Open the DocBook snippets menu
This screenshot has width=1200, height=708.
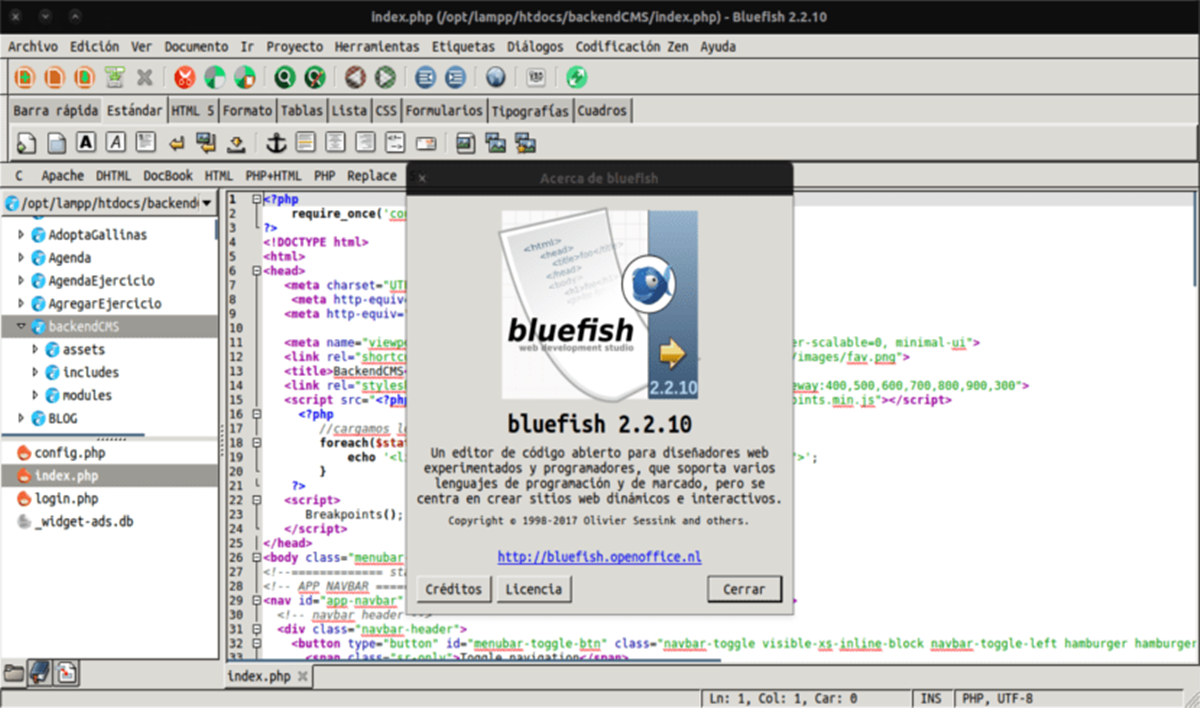168,175
